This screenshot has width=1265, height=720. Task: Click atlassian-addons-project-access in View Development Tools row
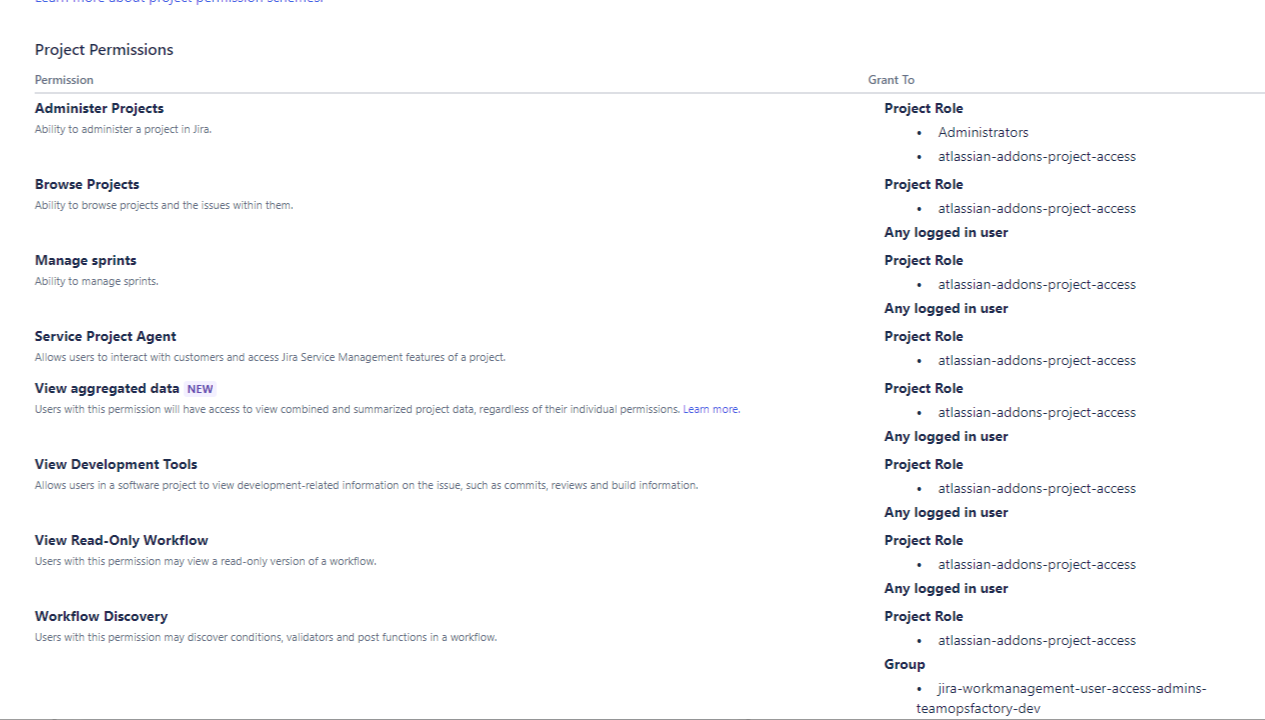pos(1037,488)
